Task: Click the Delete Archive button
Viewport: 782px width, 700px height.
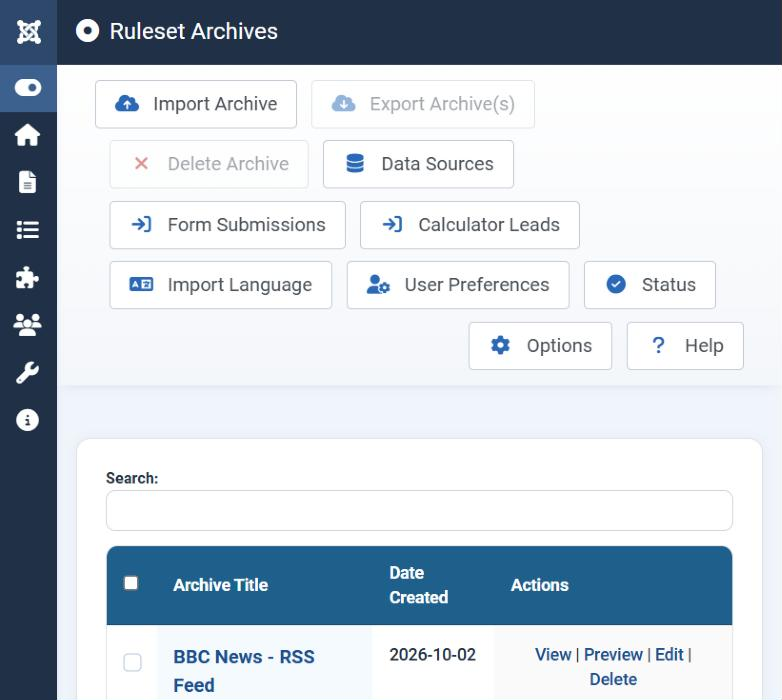Action: pyautogui.click(x=209, y=164)
